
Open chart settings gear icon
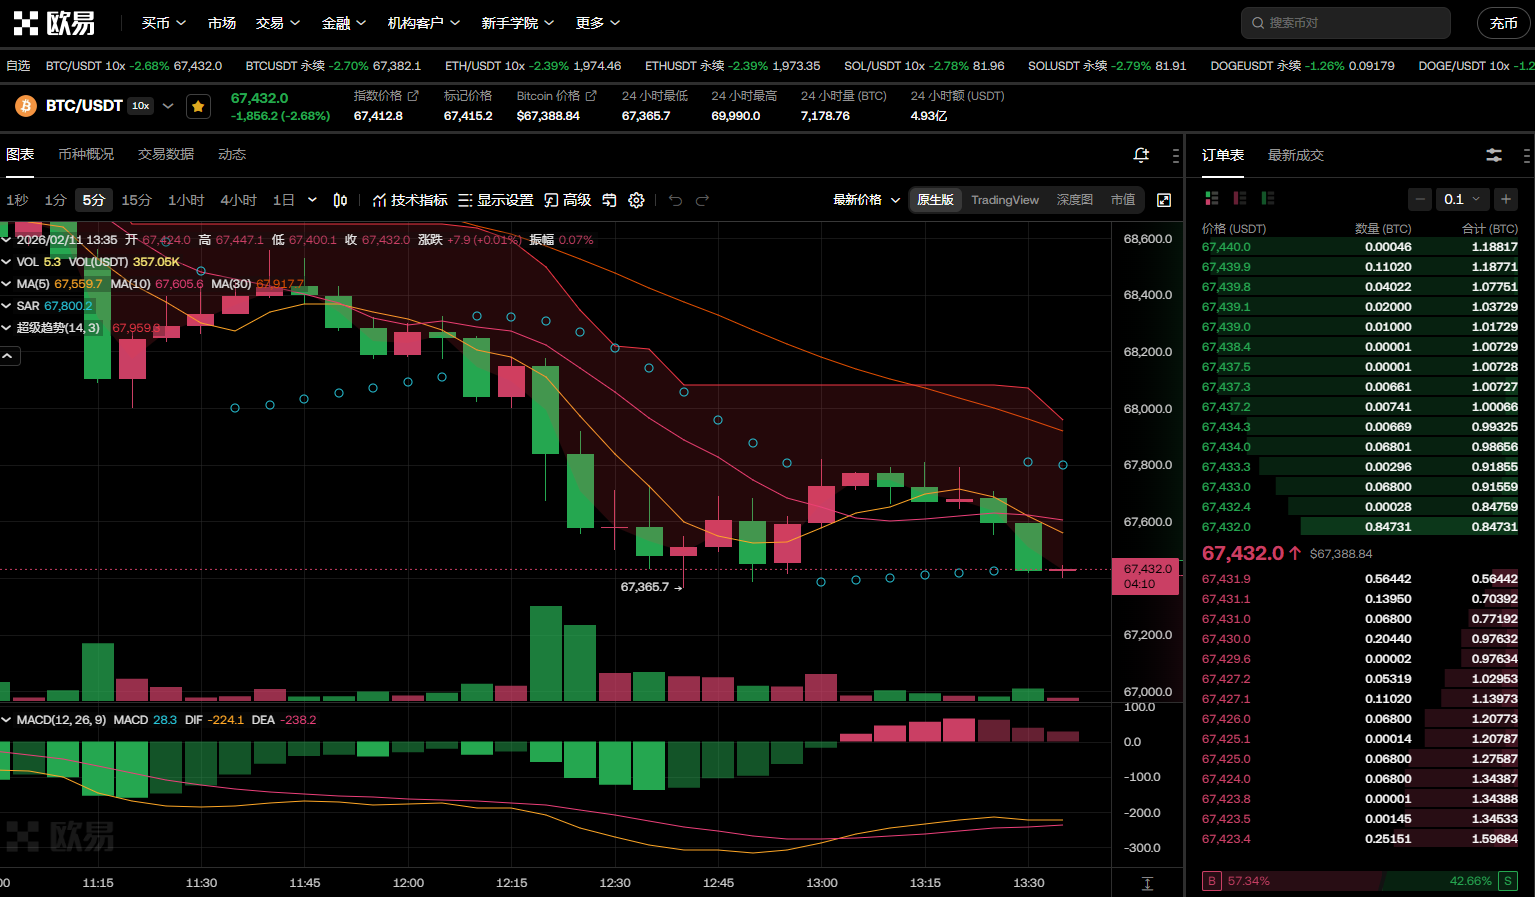click(636, 200)
